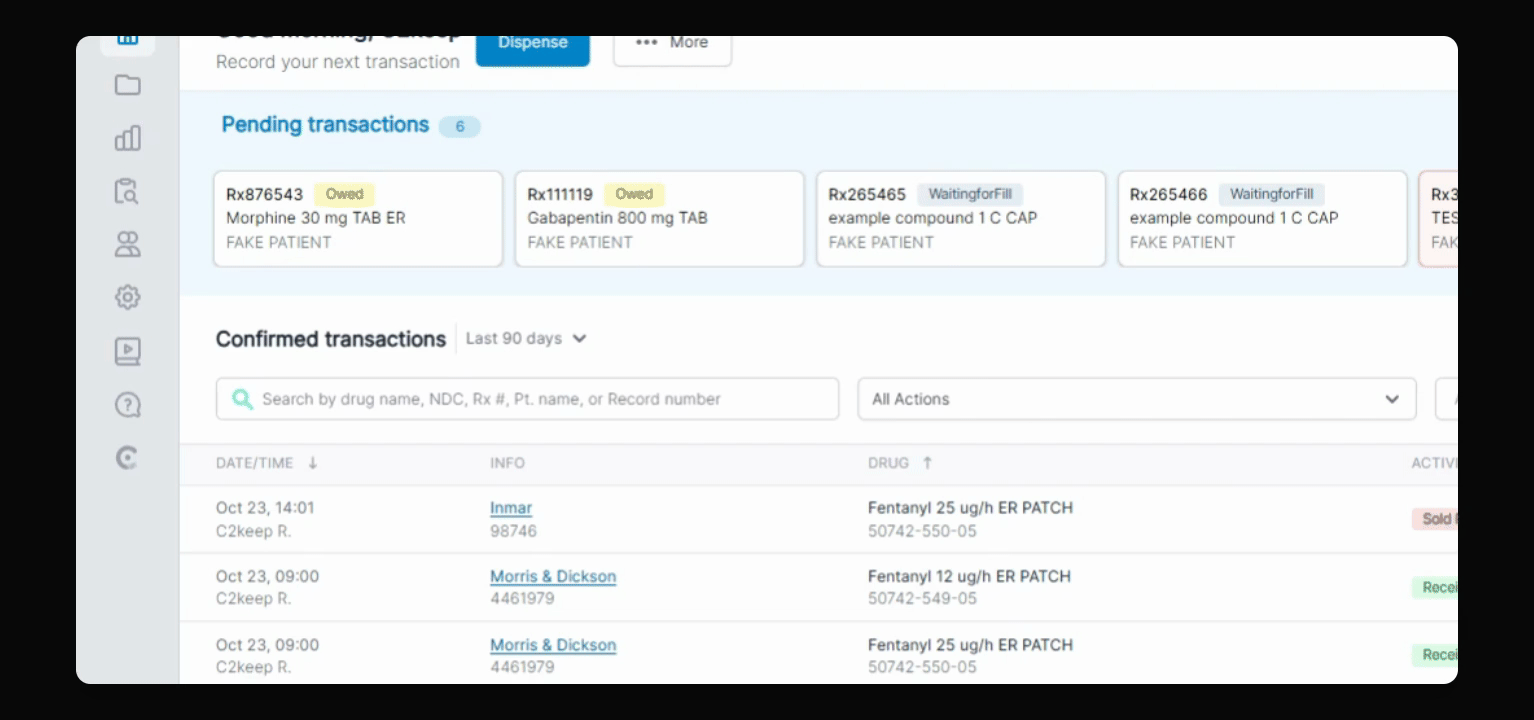
Task: Click the transaction search field
Action: [x=528, y=399]
